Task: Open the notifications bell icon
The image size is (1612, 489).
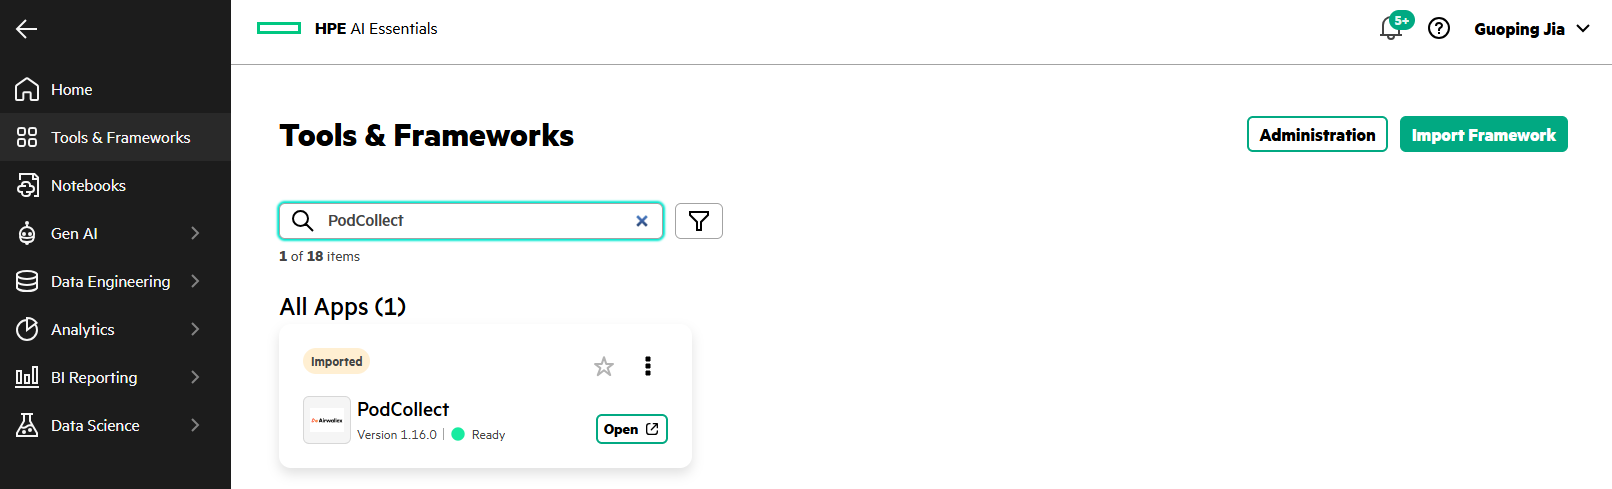Action: pos(1391,28)
